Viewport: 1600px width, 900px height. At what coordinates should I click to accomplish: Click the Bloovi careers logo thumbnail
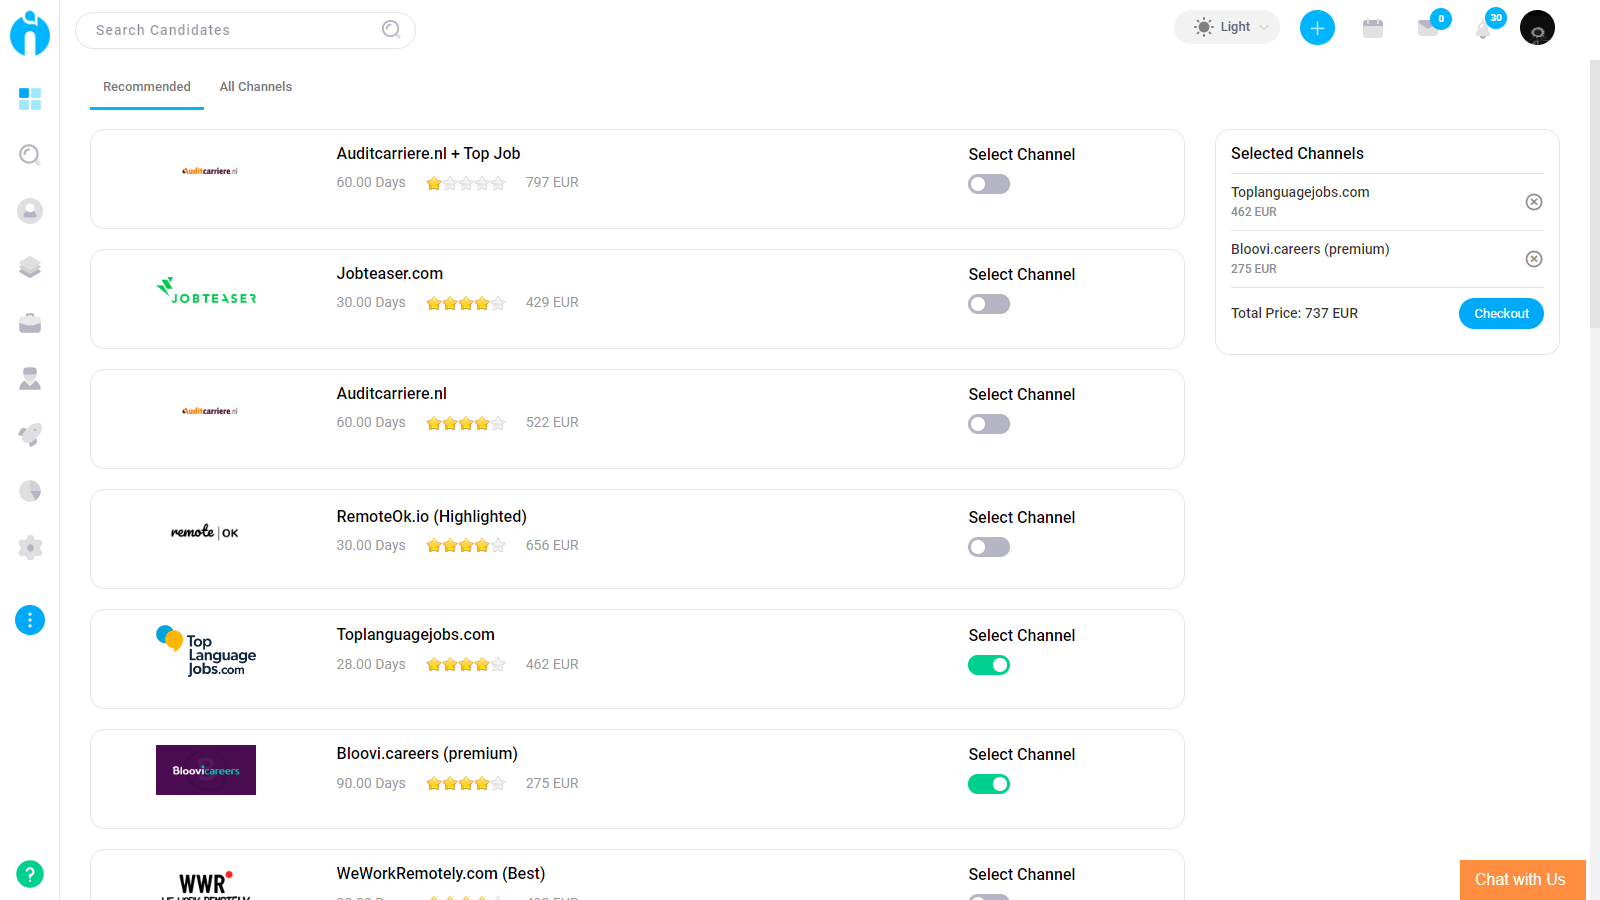point(206,770)
